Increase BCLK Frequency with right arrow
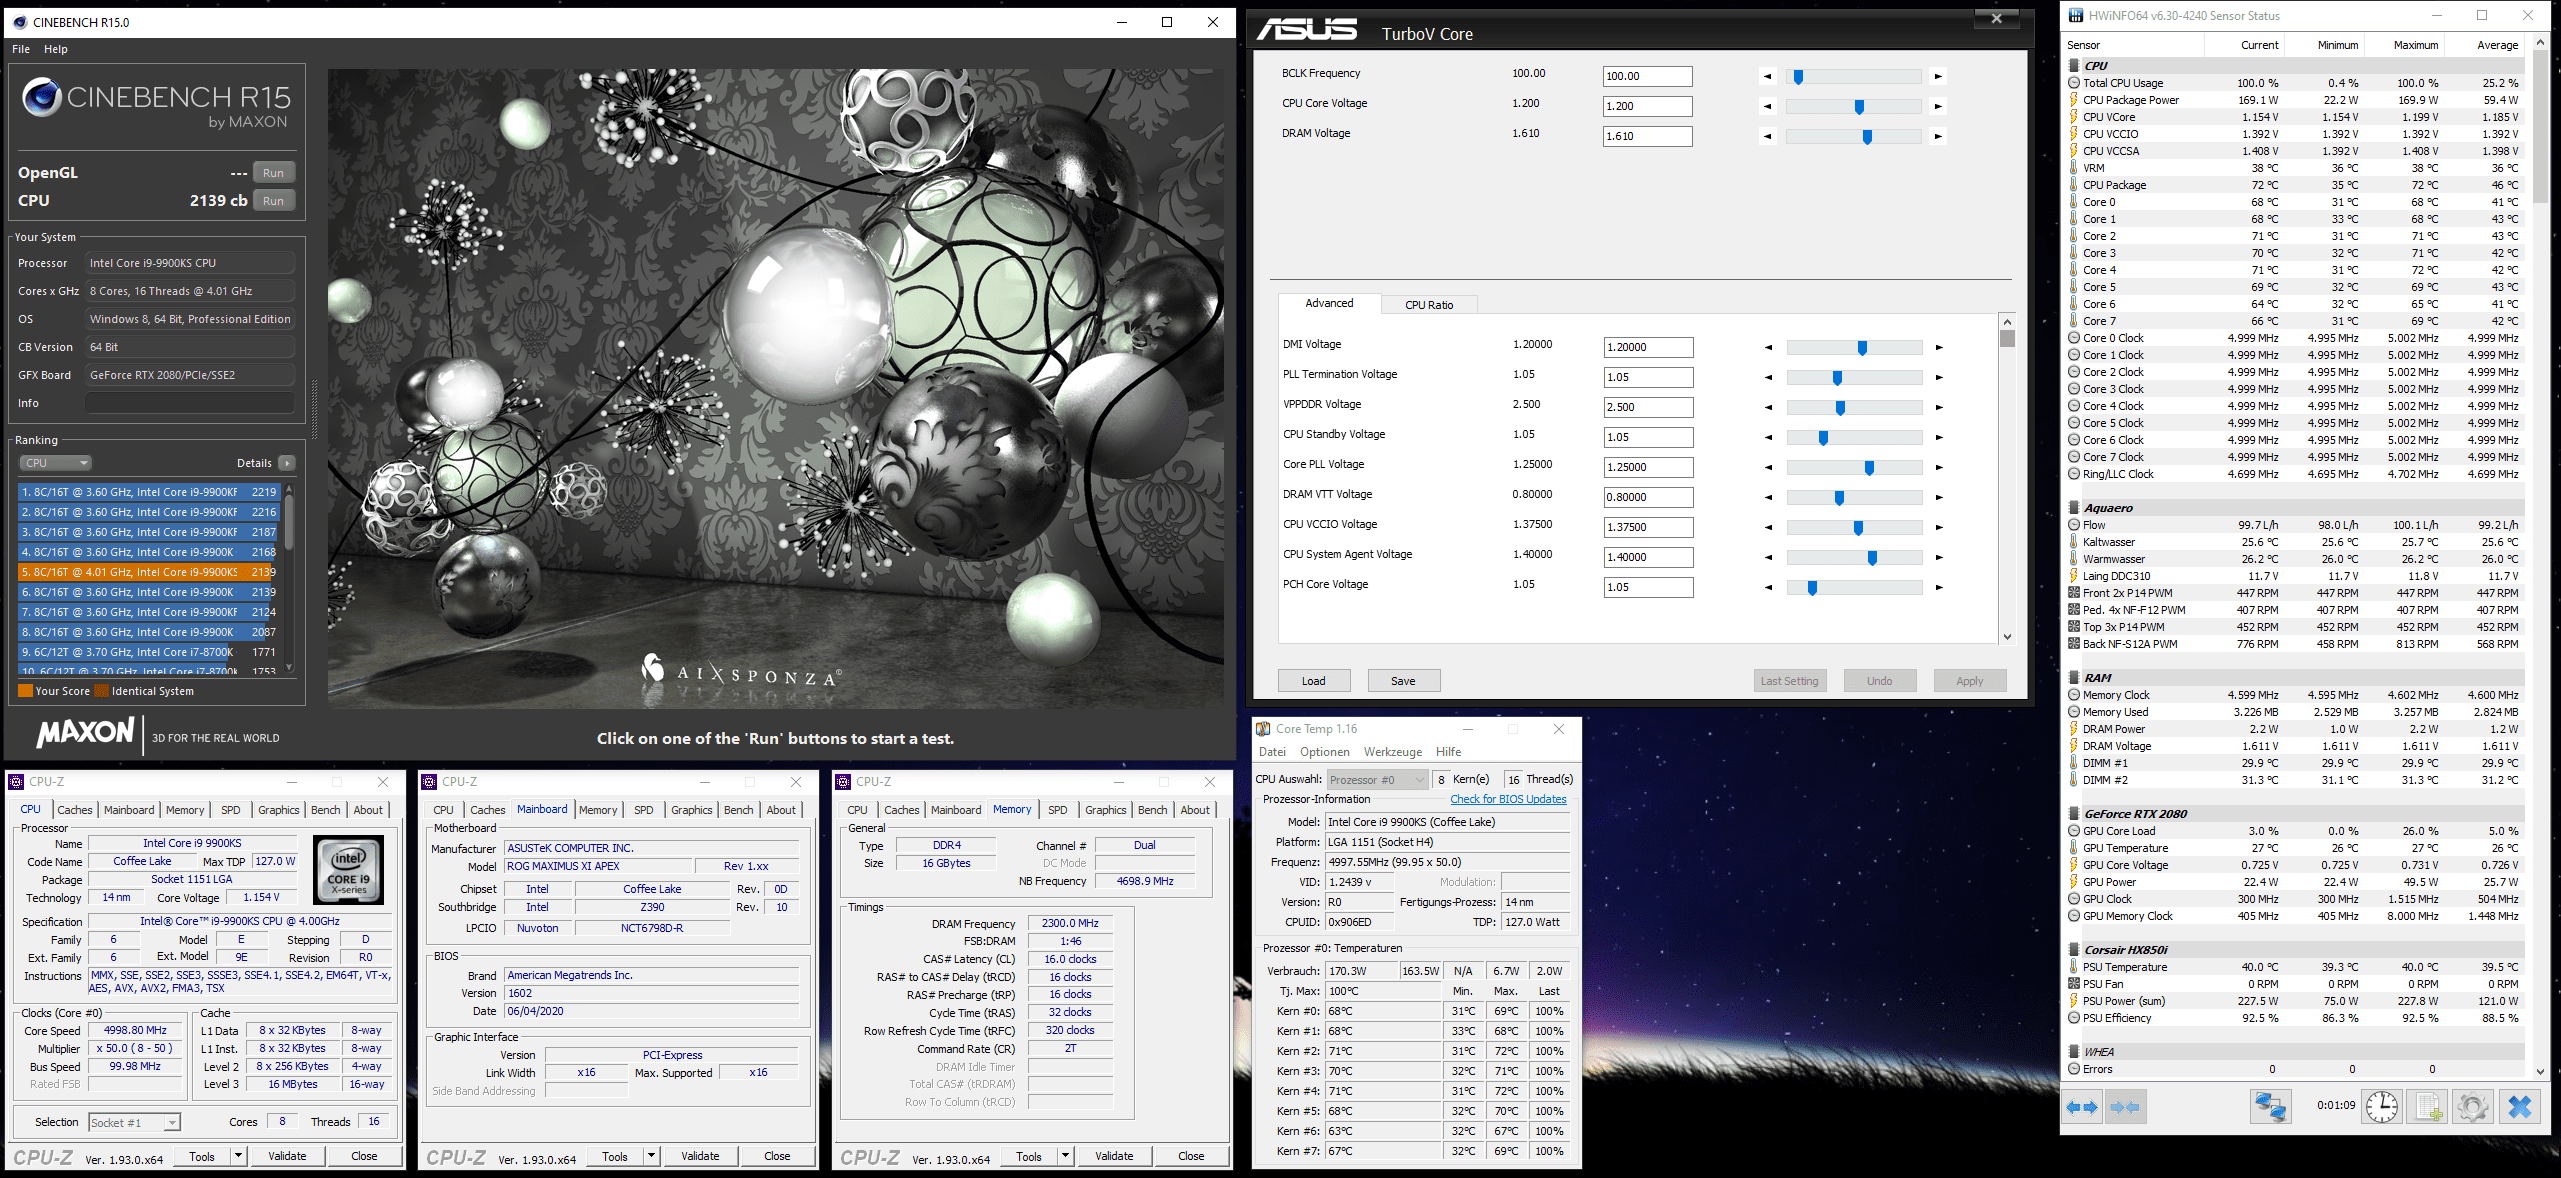The image size is (2561, 1178). [1938, 76]
